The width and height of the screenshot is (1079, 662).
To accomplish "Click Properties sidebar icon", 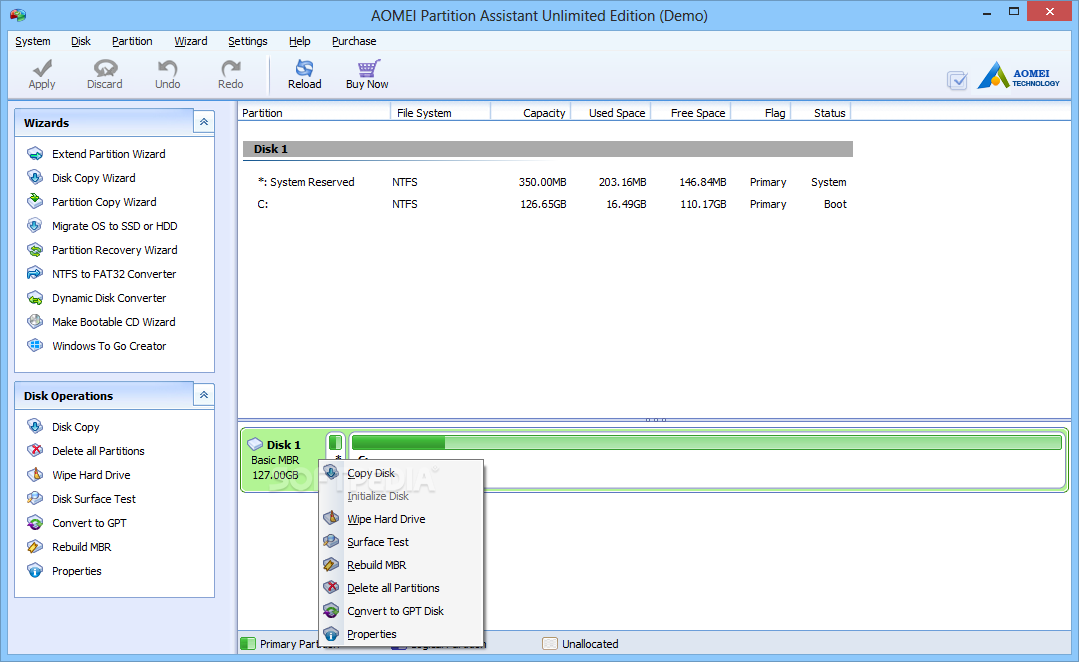I will pos(35,570).
